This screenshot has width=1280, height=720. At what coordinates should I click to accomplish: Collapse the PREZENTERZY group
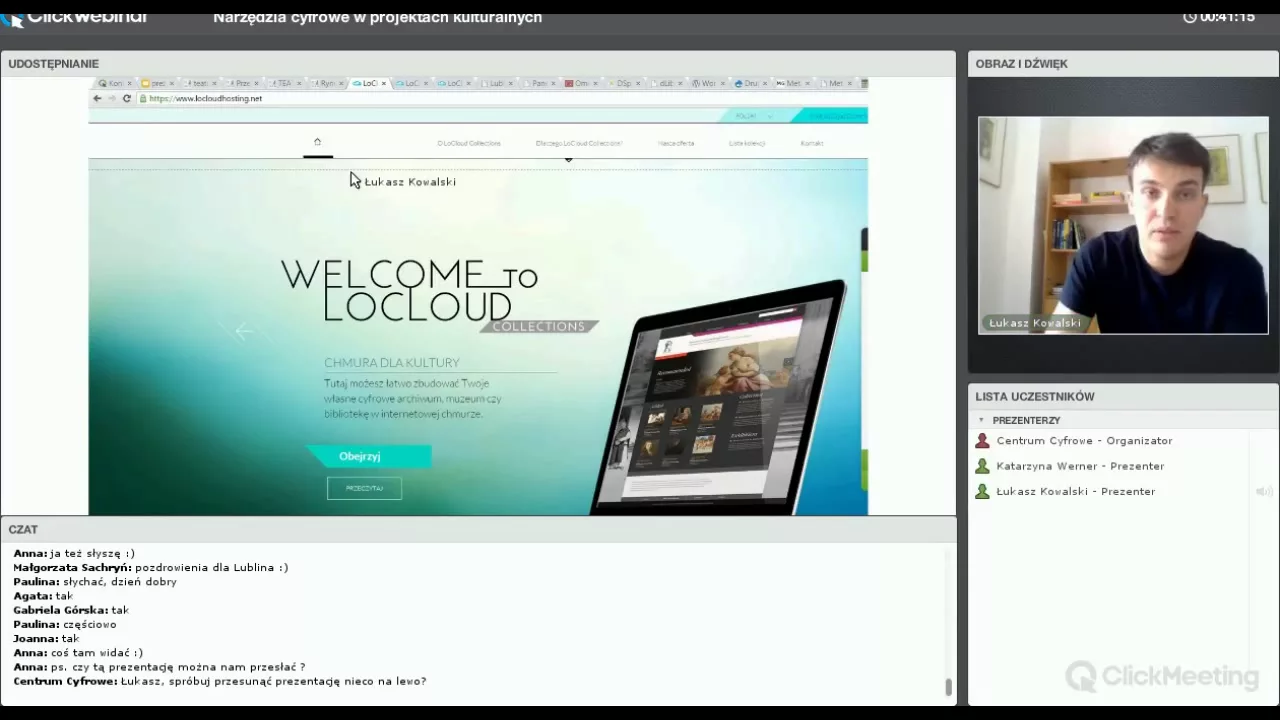(x=981, y=420)
